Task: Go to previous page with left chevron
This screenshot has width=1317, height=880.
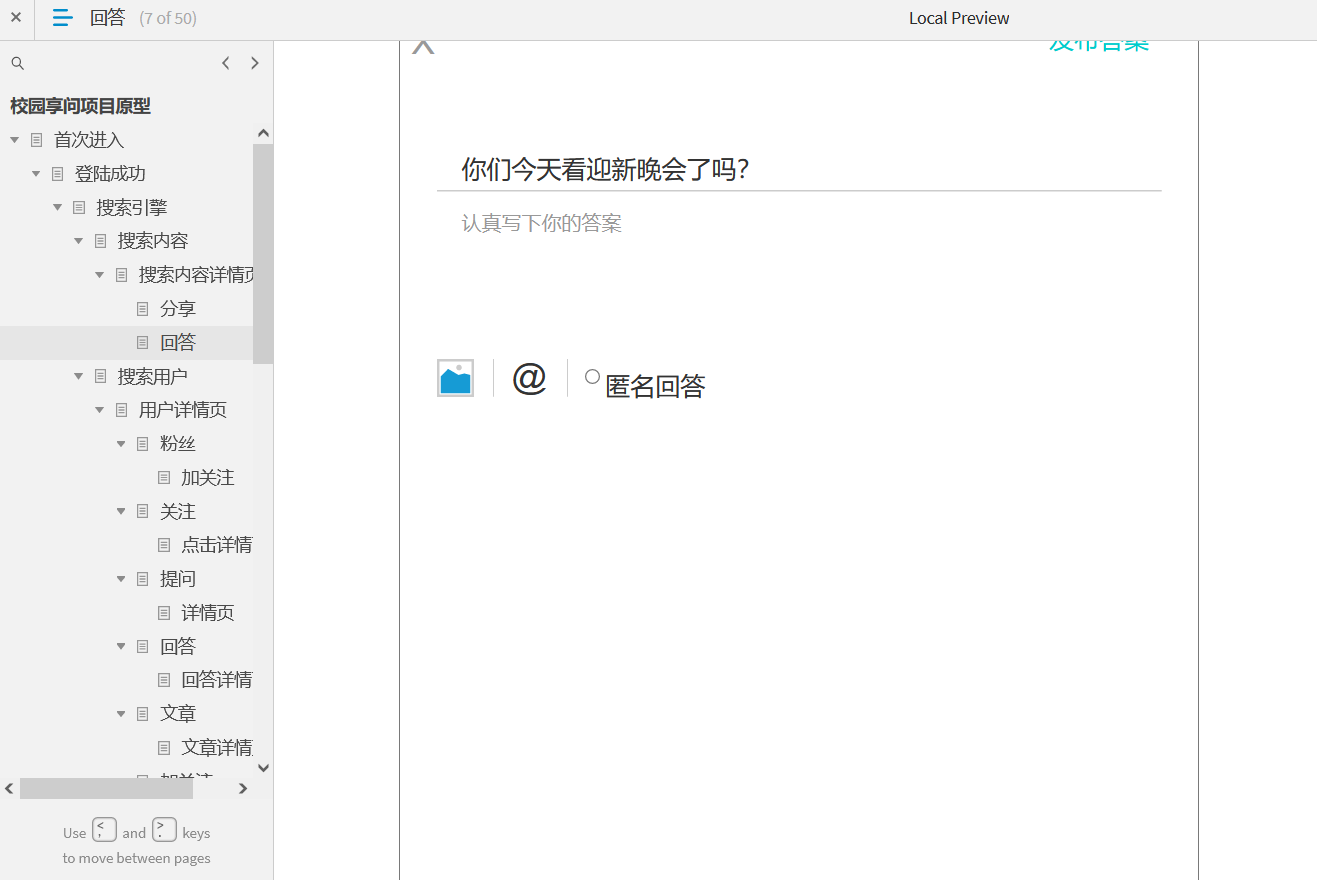Action: pyautogui.click(x=226, y=63)
